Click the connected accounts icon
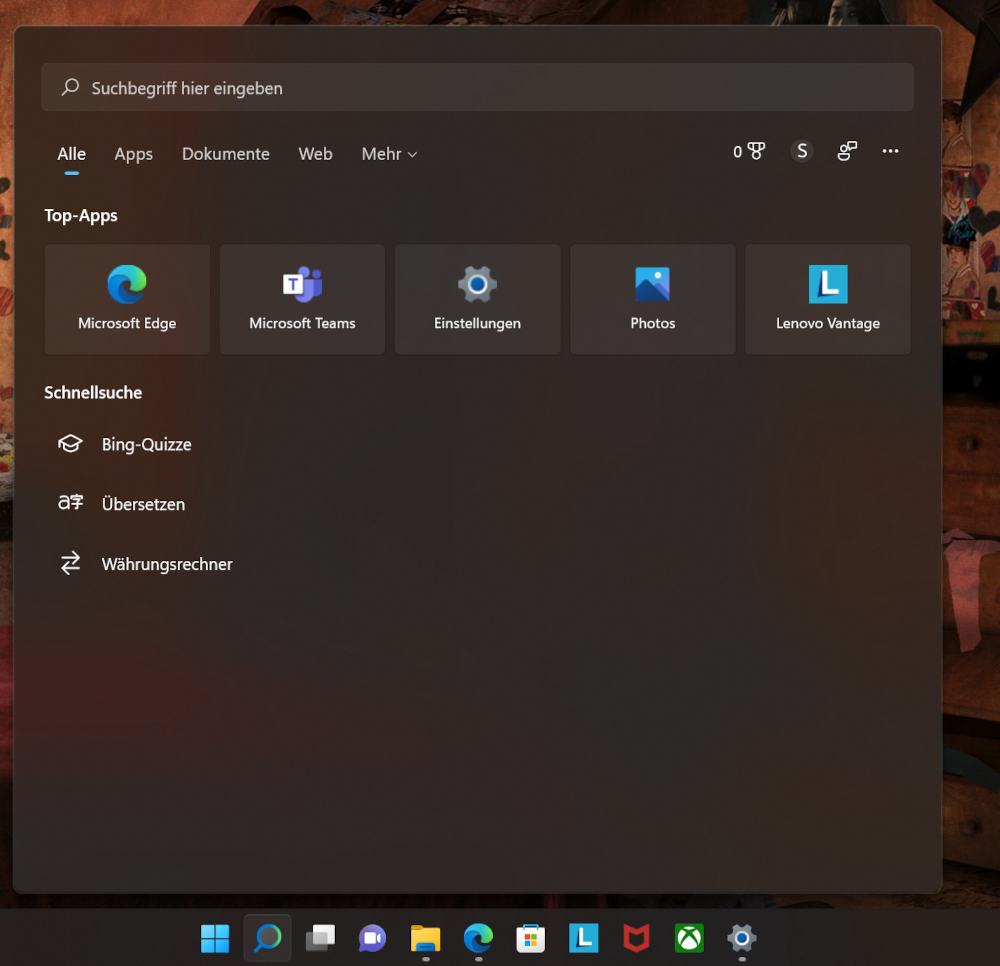Screen dimensions: 1000x966 tap(847, 151)
